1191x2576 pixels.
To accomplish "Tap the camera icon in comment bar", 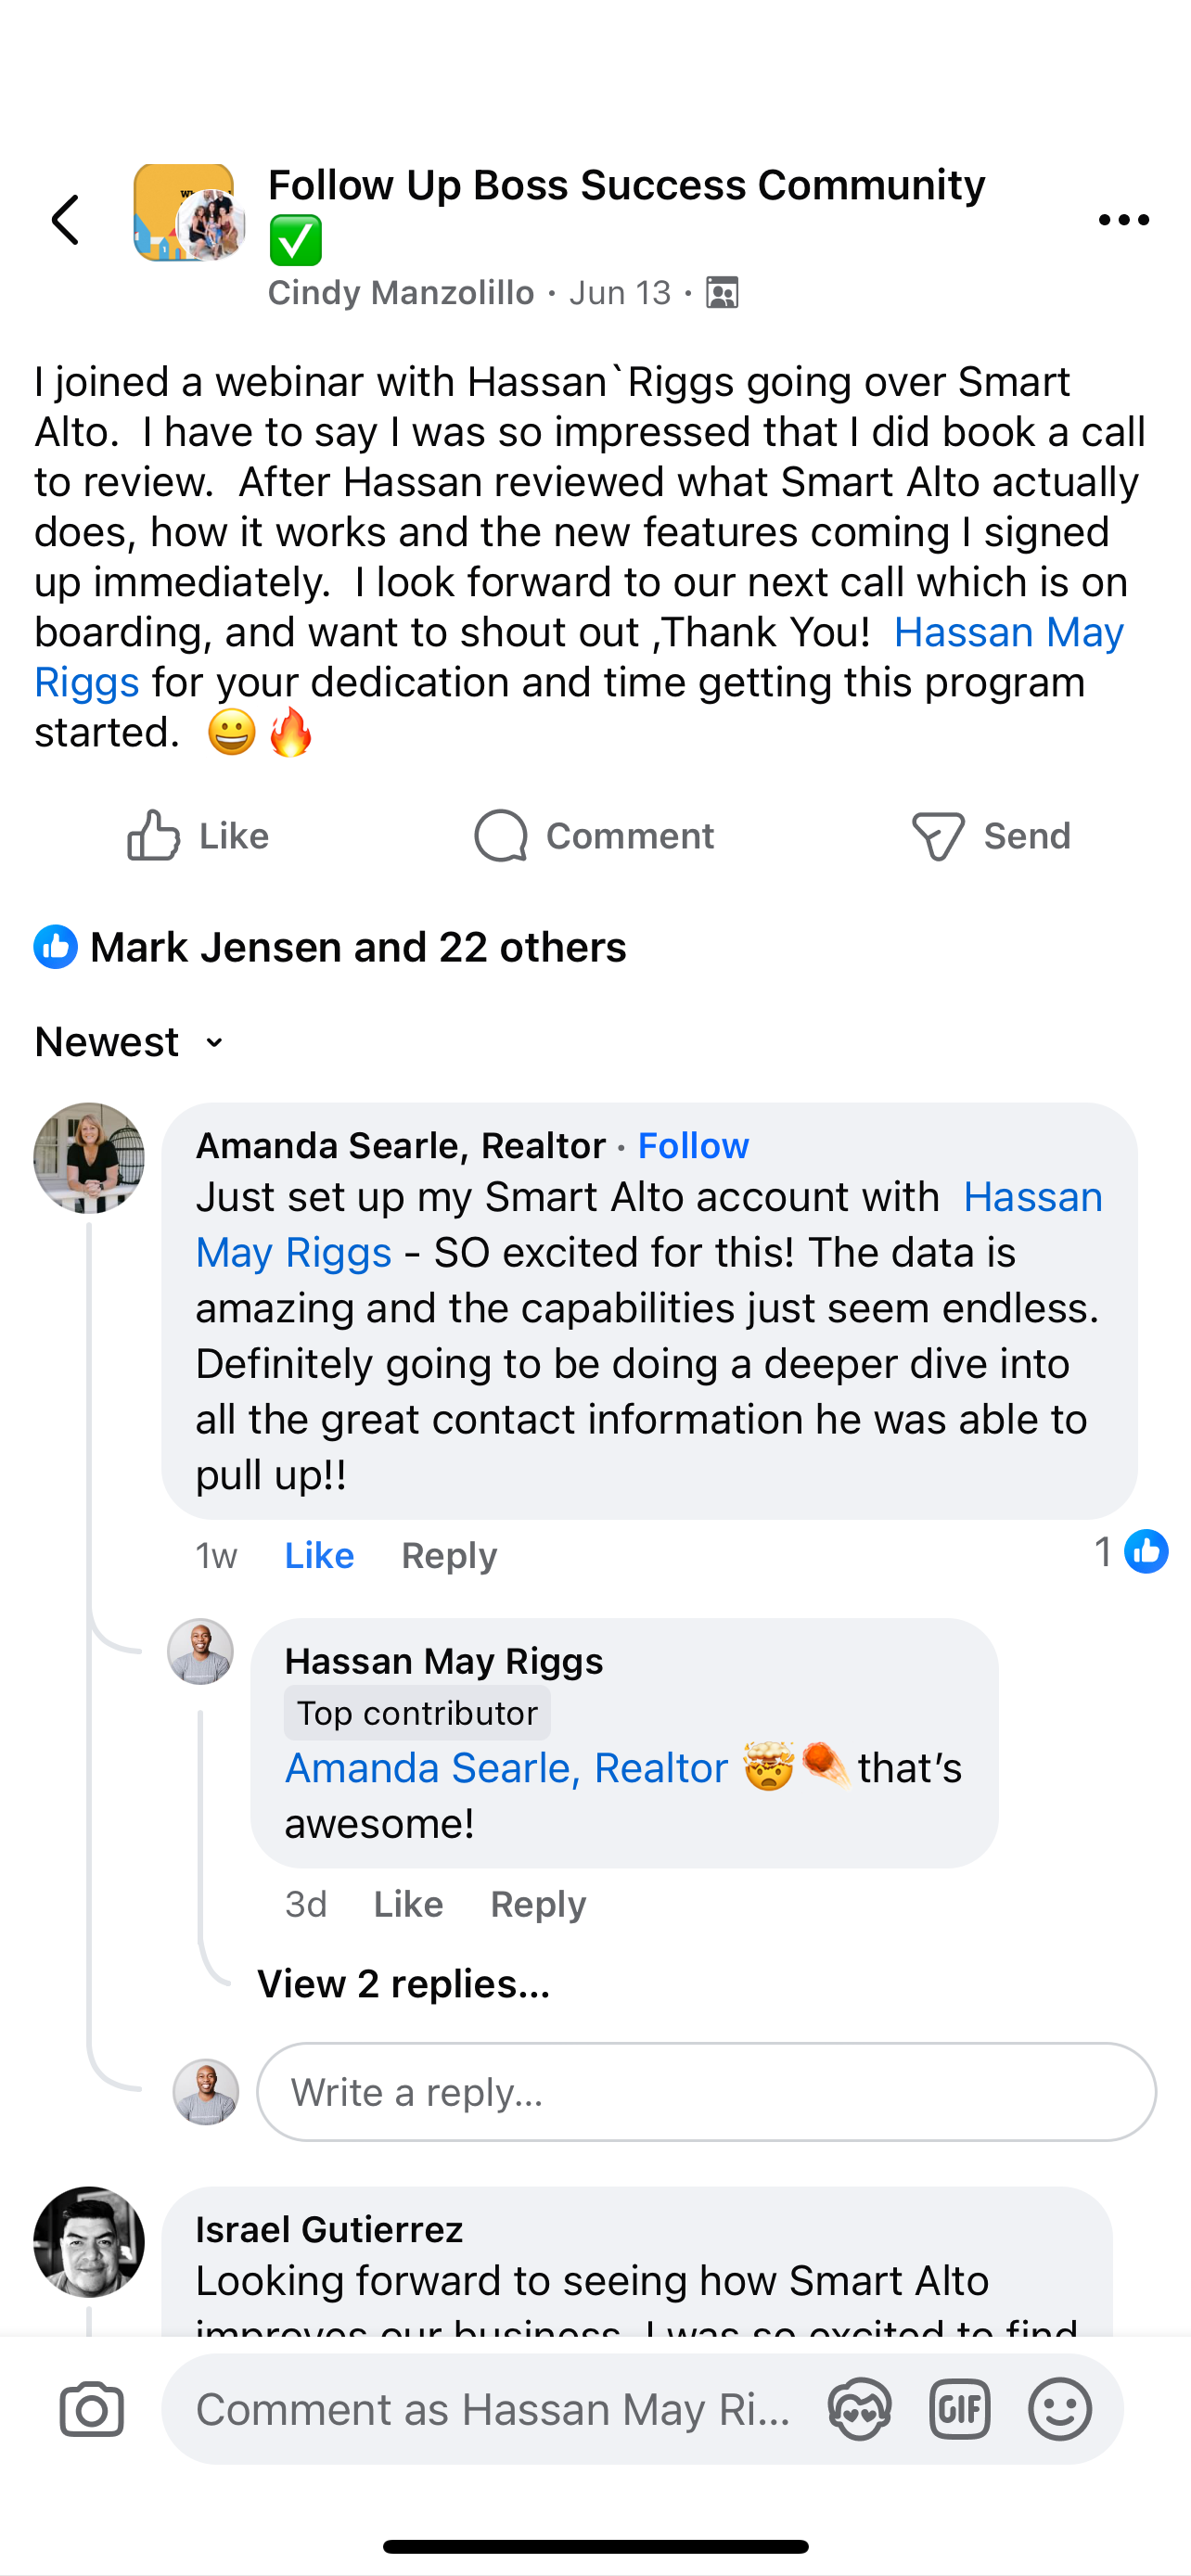I will (92, 2409).
